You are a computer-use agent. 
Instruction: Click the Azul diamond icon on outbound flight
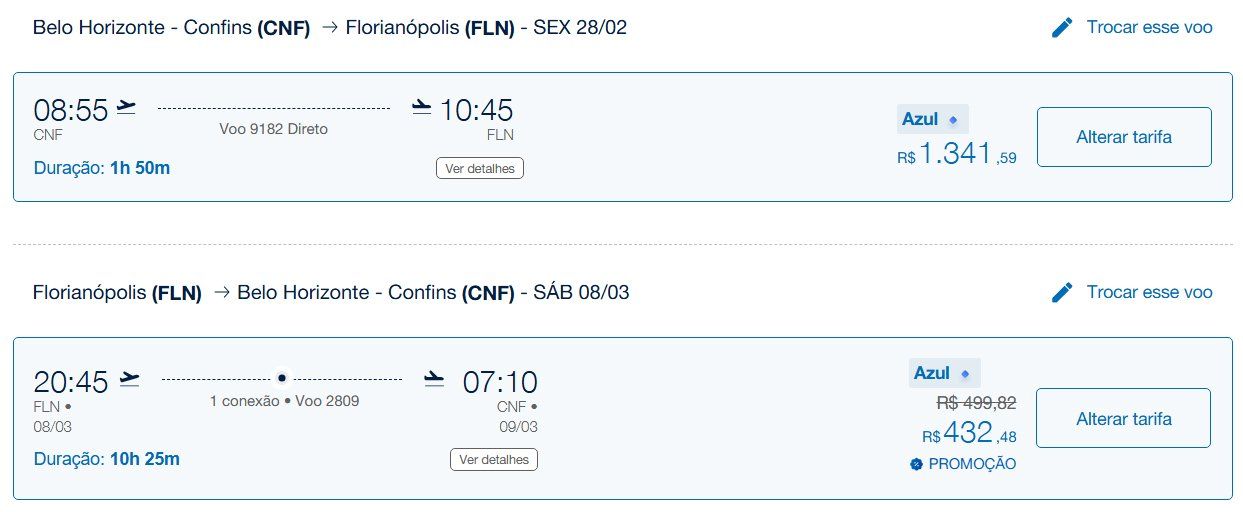pyautogui.click(x=953, y=120)
